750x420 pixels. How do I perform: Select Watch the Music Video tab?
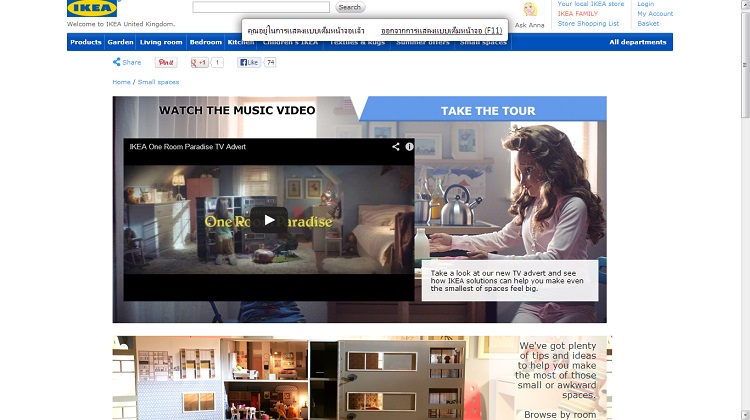237,111
